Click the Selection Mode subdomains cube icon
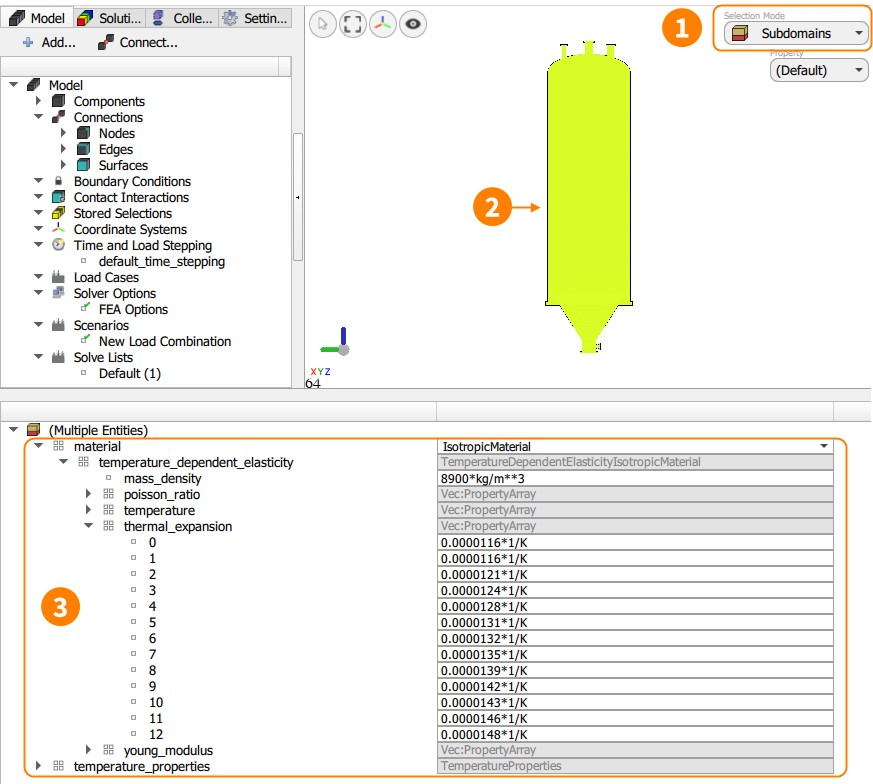The width and height of the screenshot is (873, 784). pos(740,33)
